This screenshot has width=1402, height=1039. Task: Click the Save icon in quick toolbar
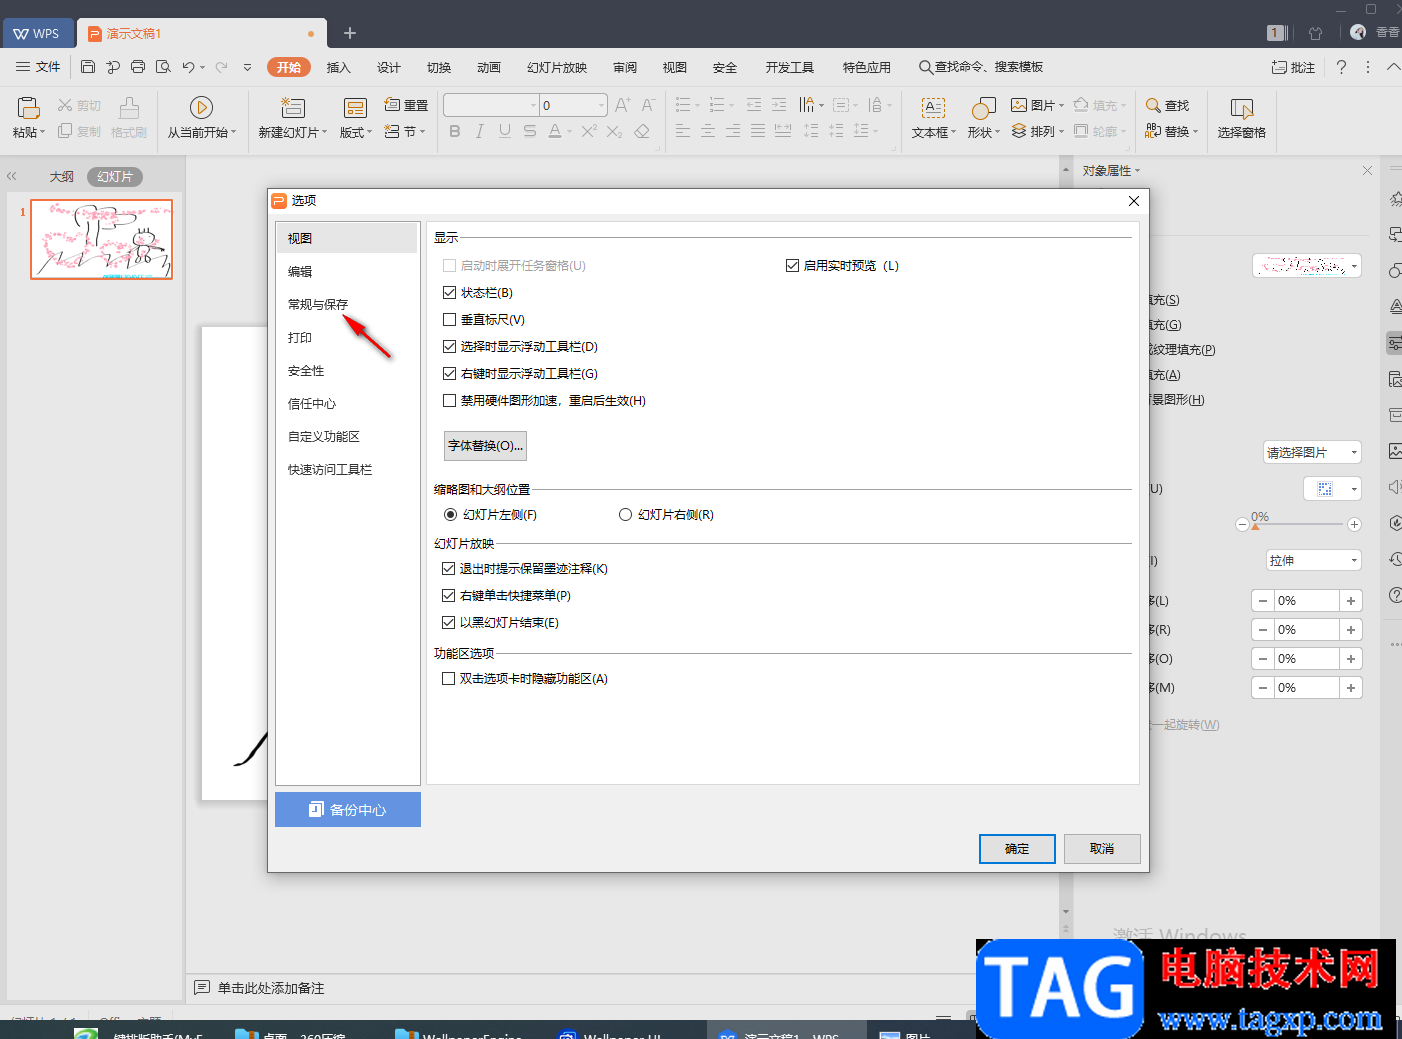click(88, 67)
